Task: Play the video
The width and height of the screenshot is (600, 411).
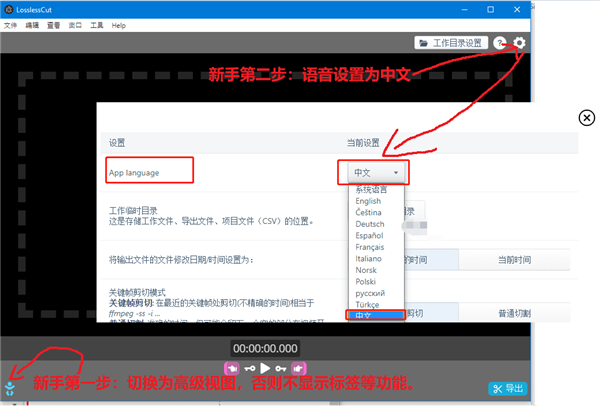Action: click(265, 368)
